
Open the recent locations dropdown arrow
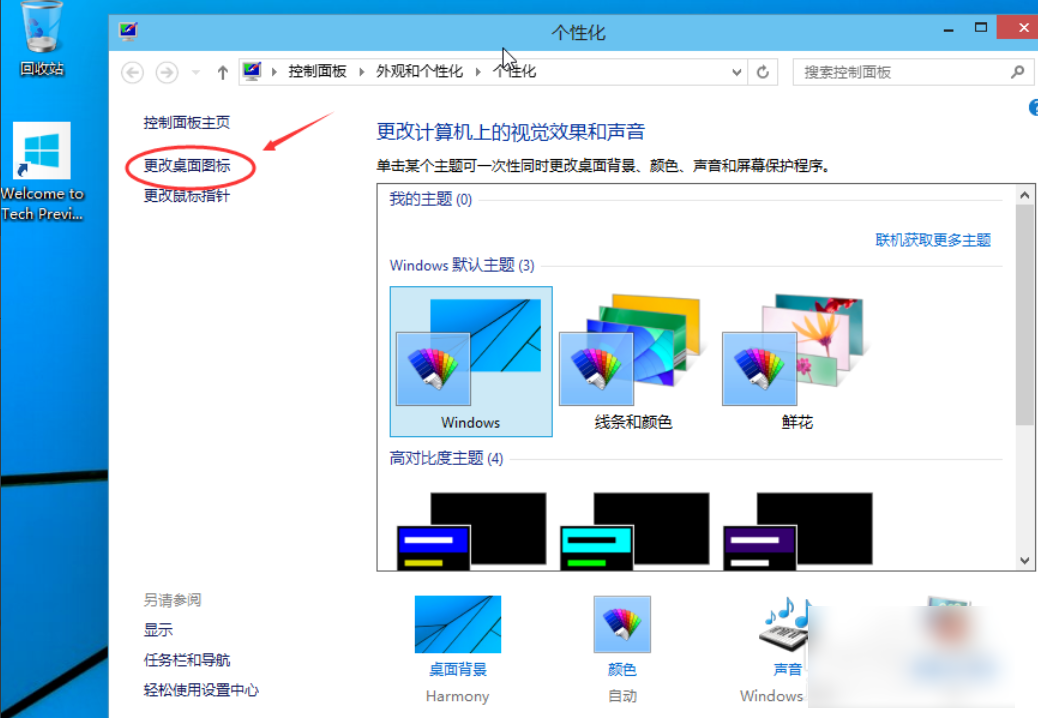click(x=196, y=72)
